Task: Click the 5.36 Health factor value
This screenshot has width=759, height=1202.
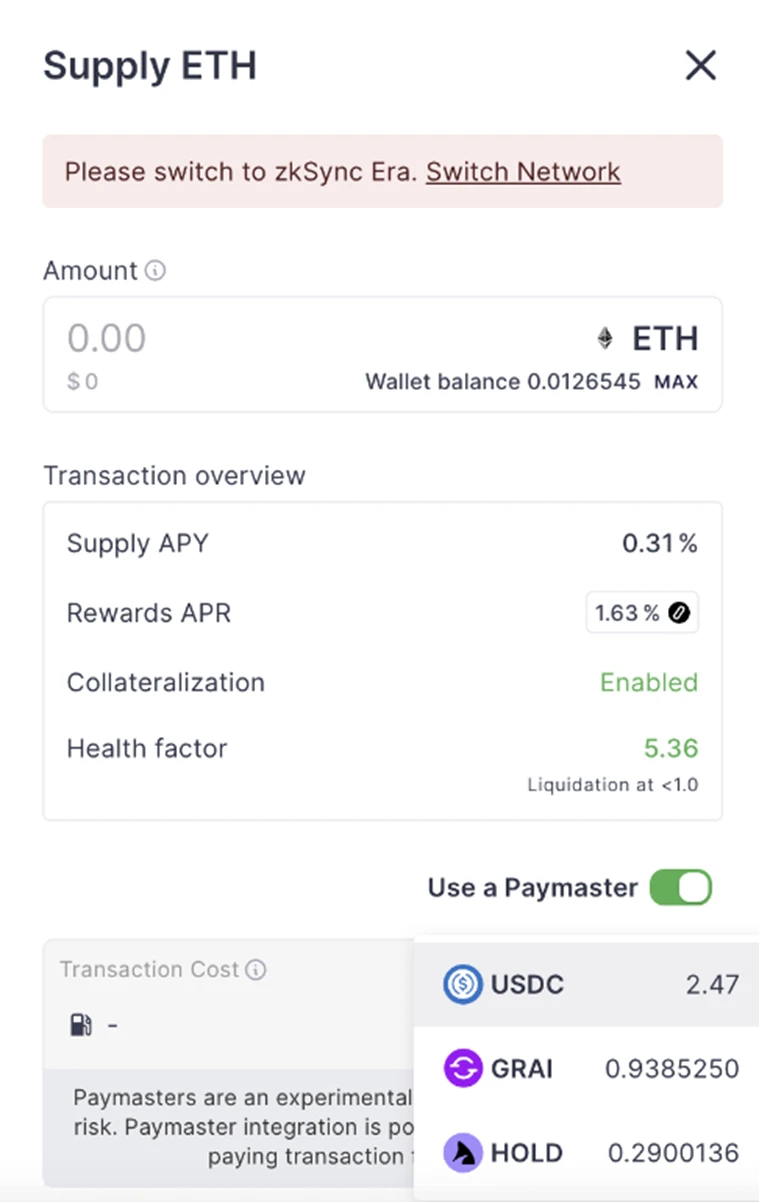Action: point(670,749)
